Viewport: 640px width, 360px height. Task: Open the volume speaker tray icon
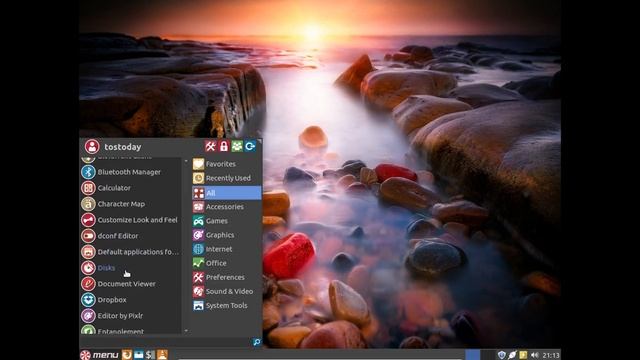(534, 355)
